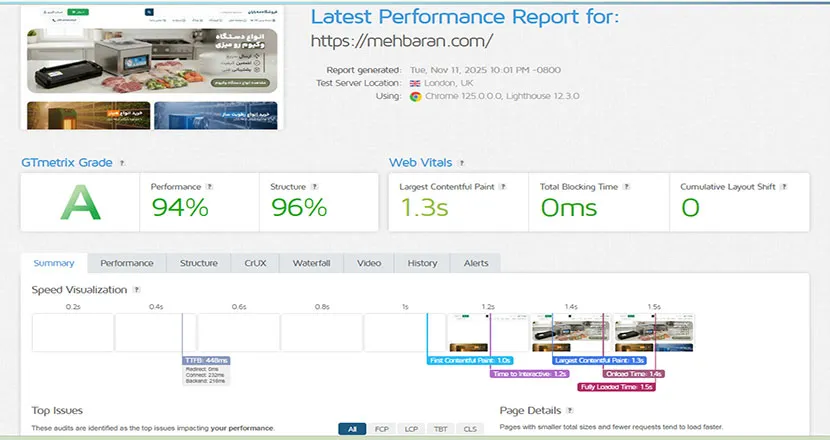Click the Speed Visualization help icon
830x440 pixels.
(x=136, y=290)
